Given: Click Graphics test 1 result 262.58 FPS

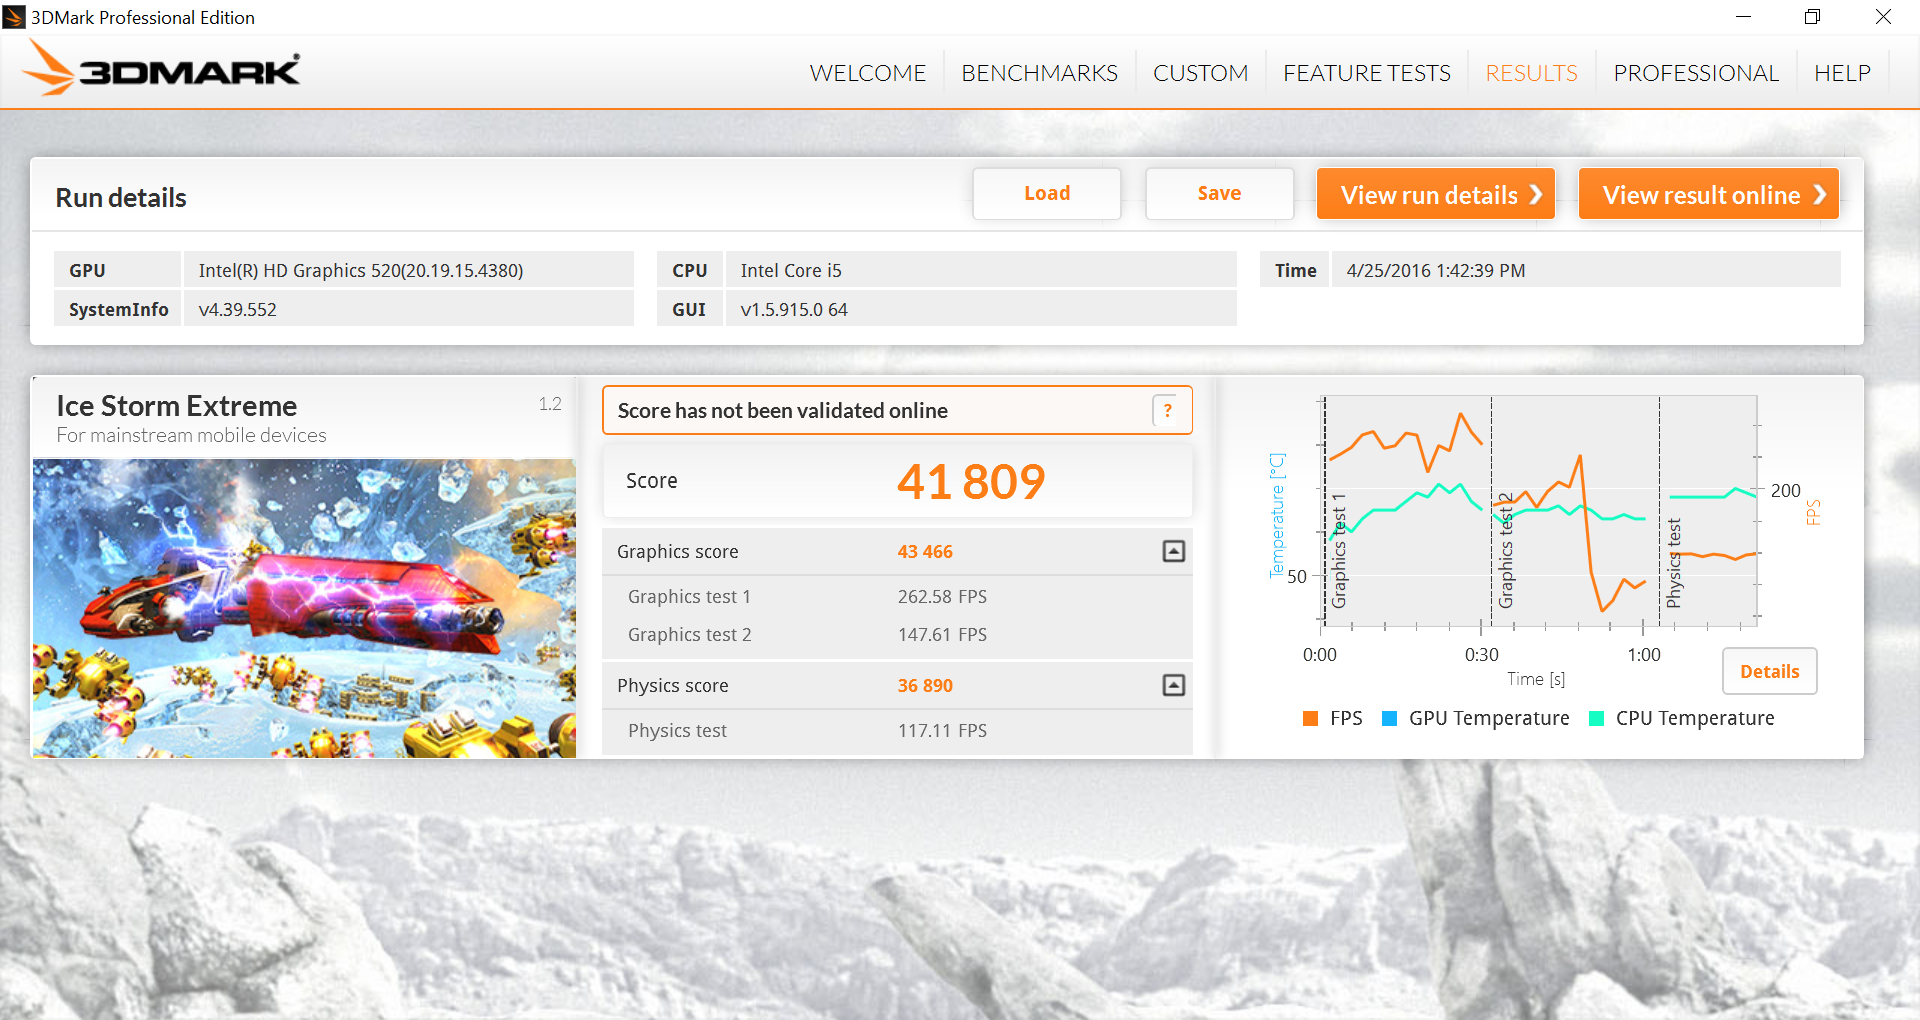Looking at the screenshot, I should [x=942, y=596].
